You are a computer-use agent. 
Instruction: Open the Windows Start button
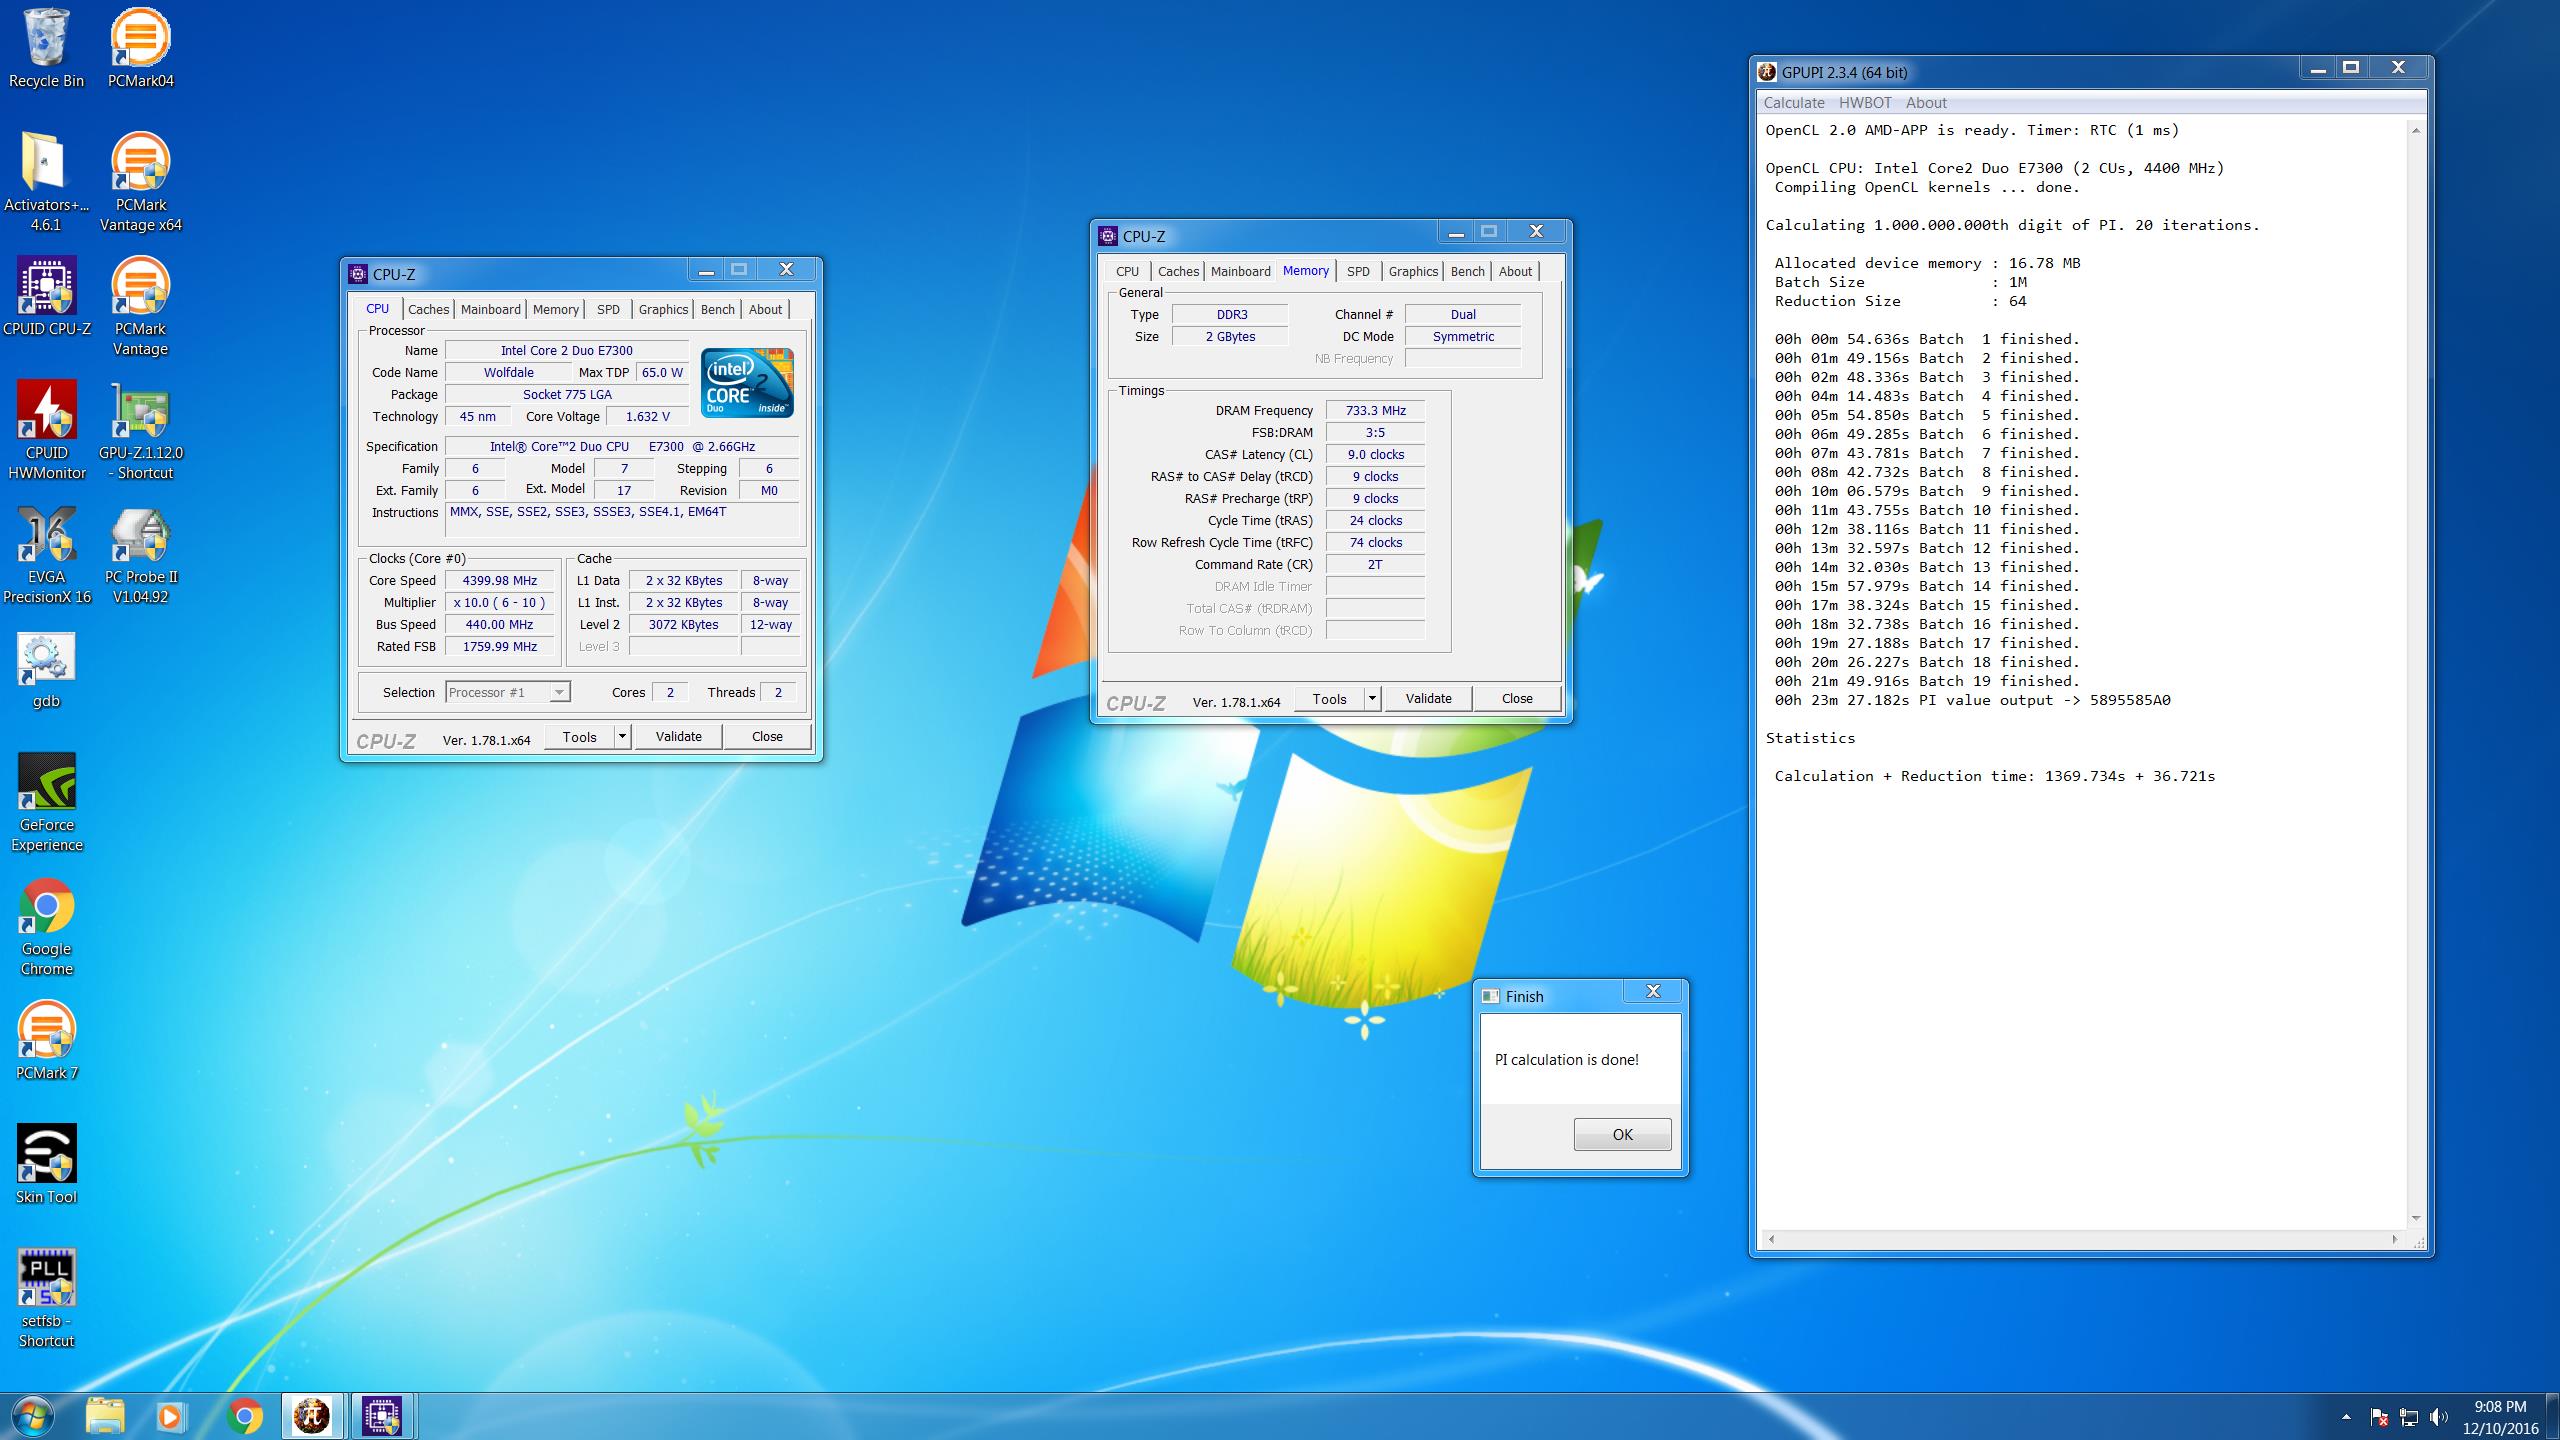31,1416
